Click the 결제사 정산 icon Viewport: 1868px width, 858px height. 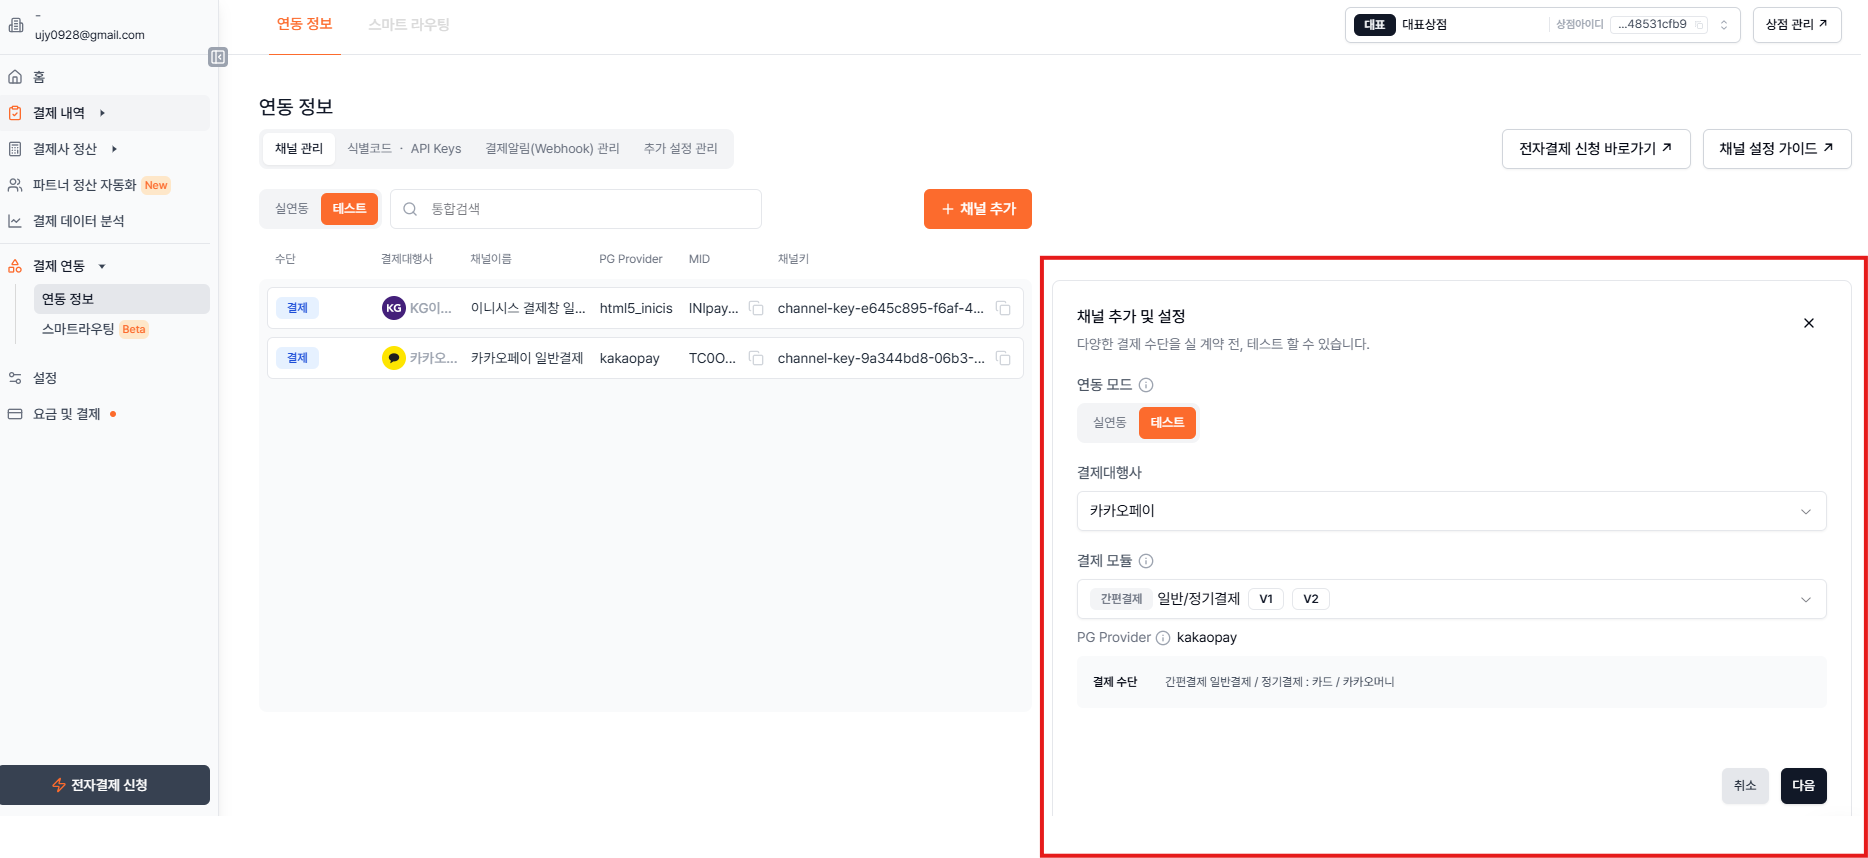point(15,149)
